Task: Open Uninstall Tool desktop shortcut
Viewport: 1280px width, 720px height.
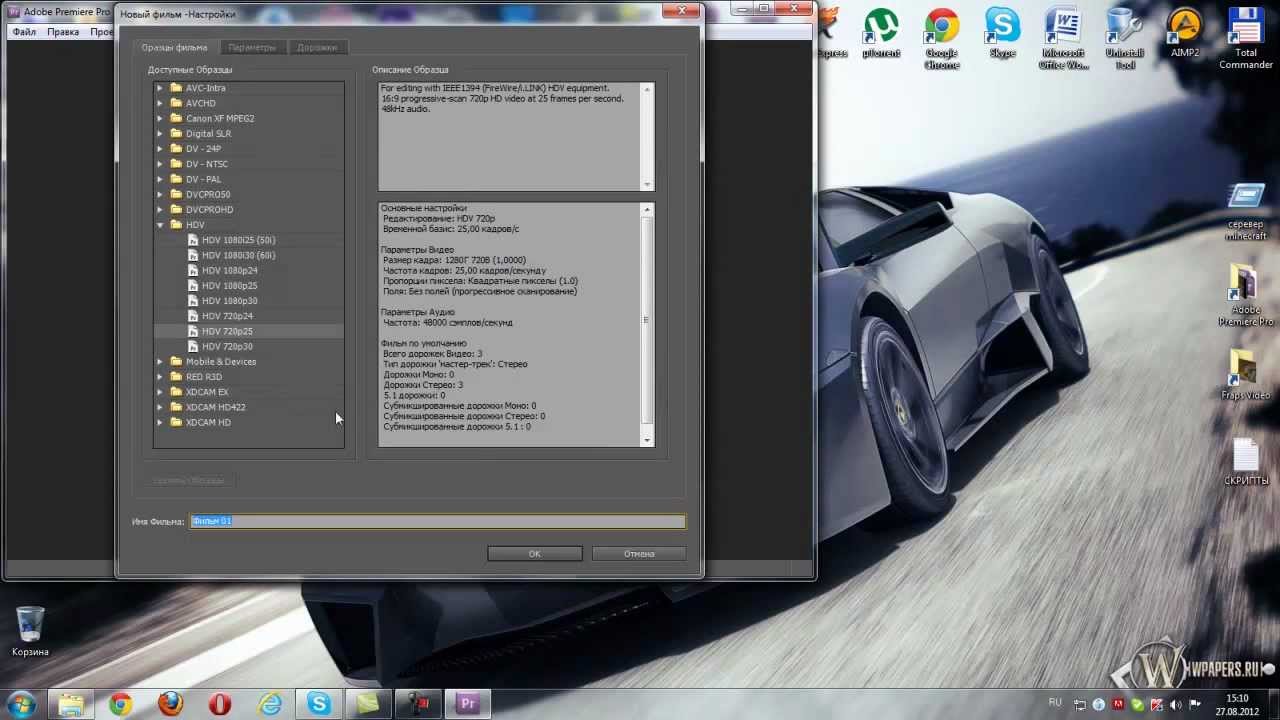Action: [1124, 38]
